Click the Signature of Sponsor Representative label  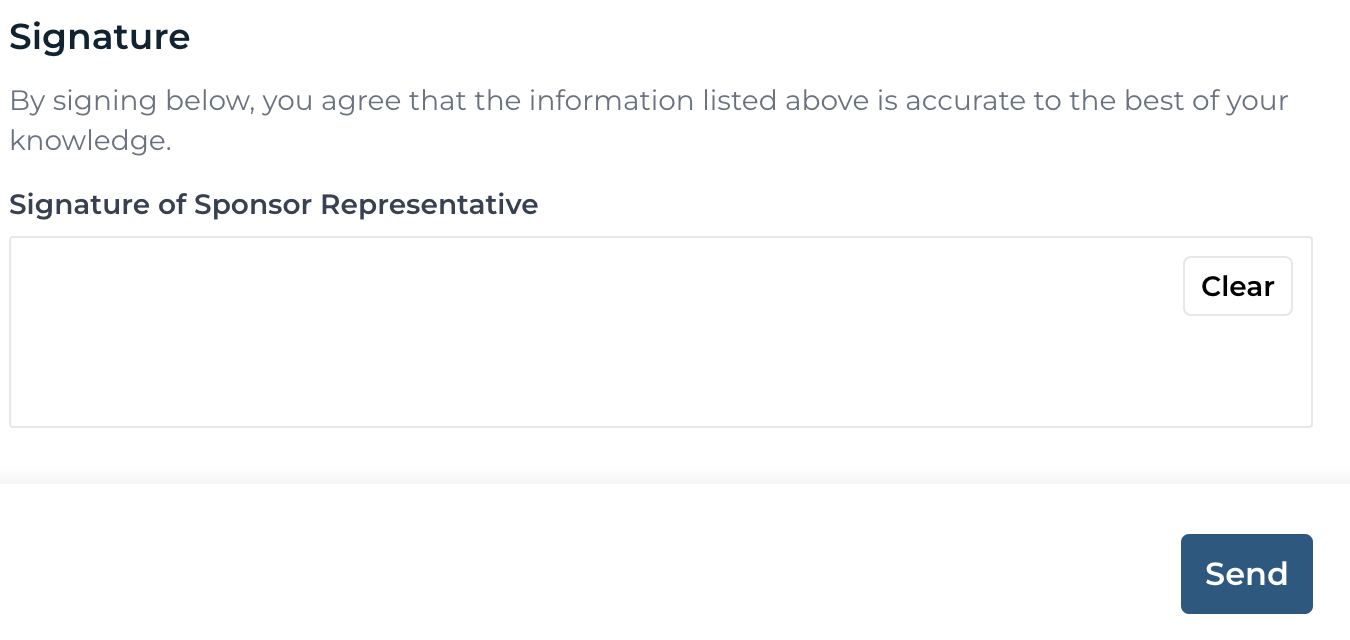coord(273,204)
